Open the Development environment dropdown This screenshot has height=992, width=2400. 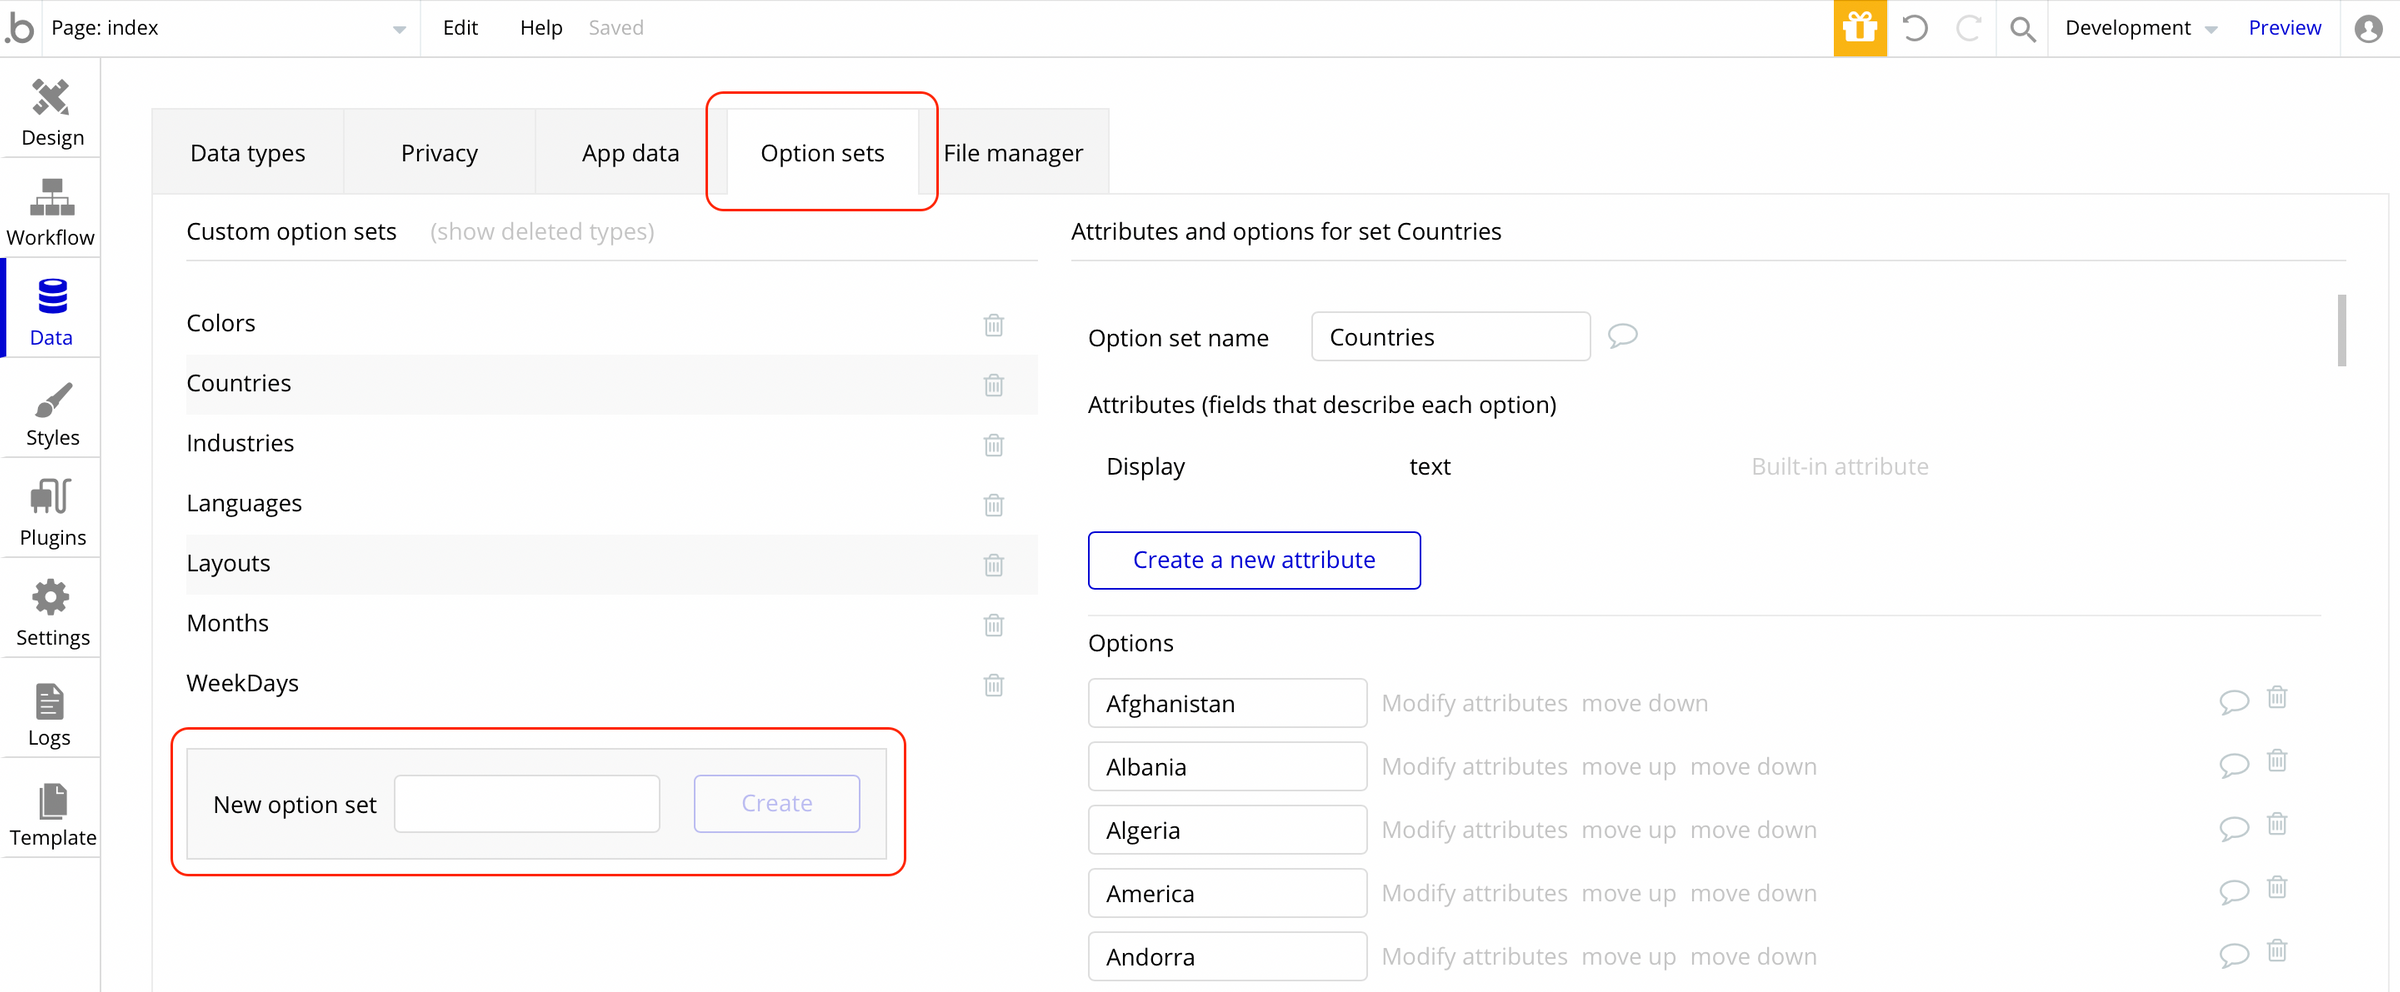(x=2140, y=27)
